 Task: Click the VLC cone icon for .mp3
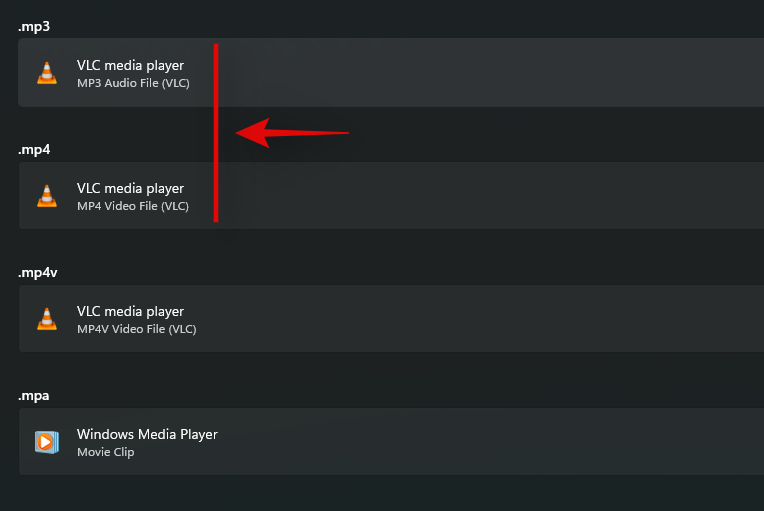point(47,73)
